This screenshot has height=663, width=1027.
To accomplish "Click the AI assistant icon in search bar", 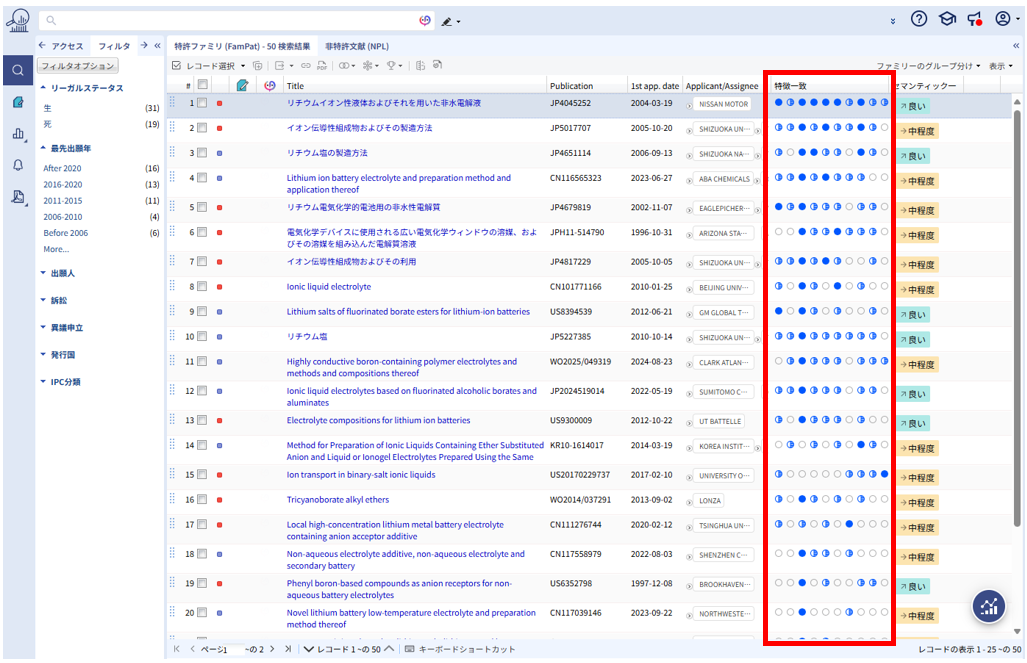I will (x=425, y=21).
